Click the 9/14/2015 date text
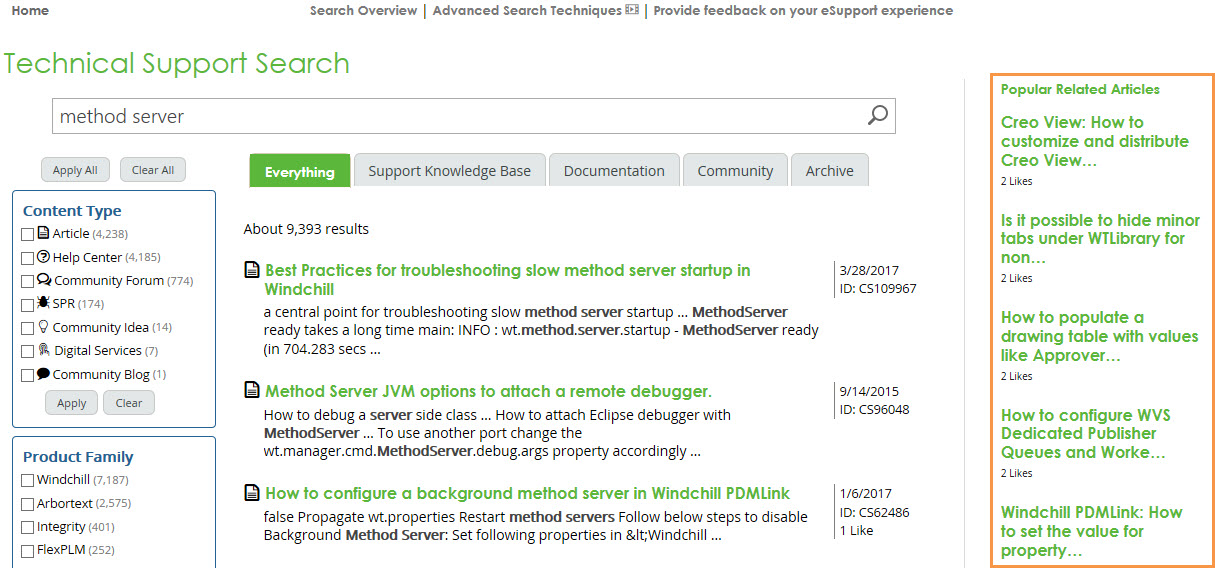The height and width of the screenshot is (568, 1215). point(869,391)
